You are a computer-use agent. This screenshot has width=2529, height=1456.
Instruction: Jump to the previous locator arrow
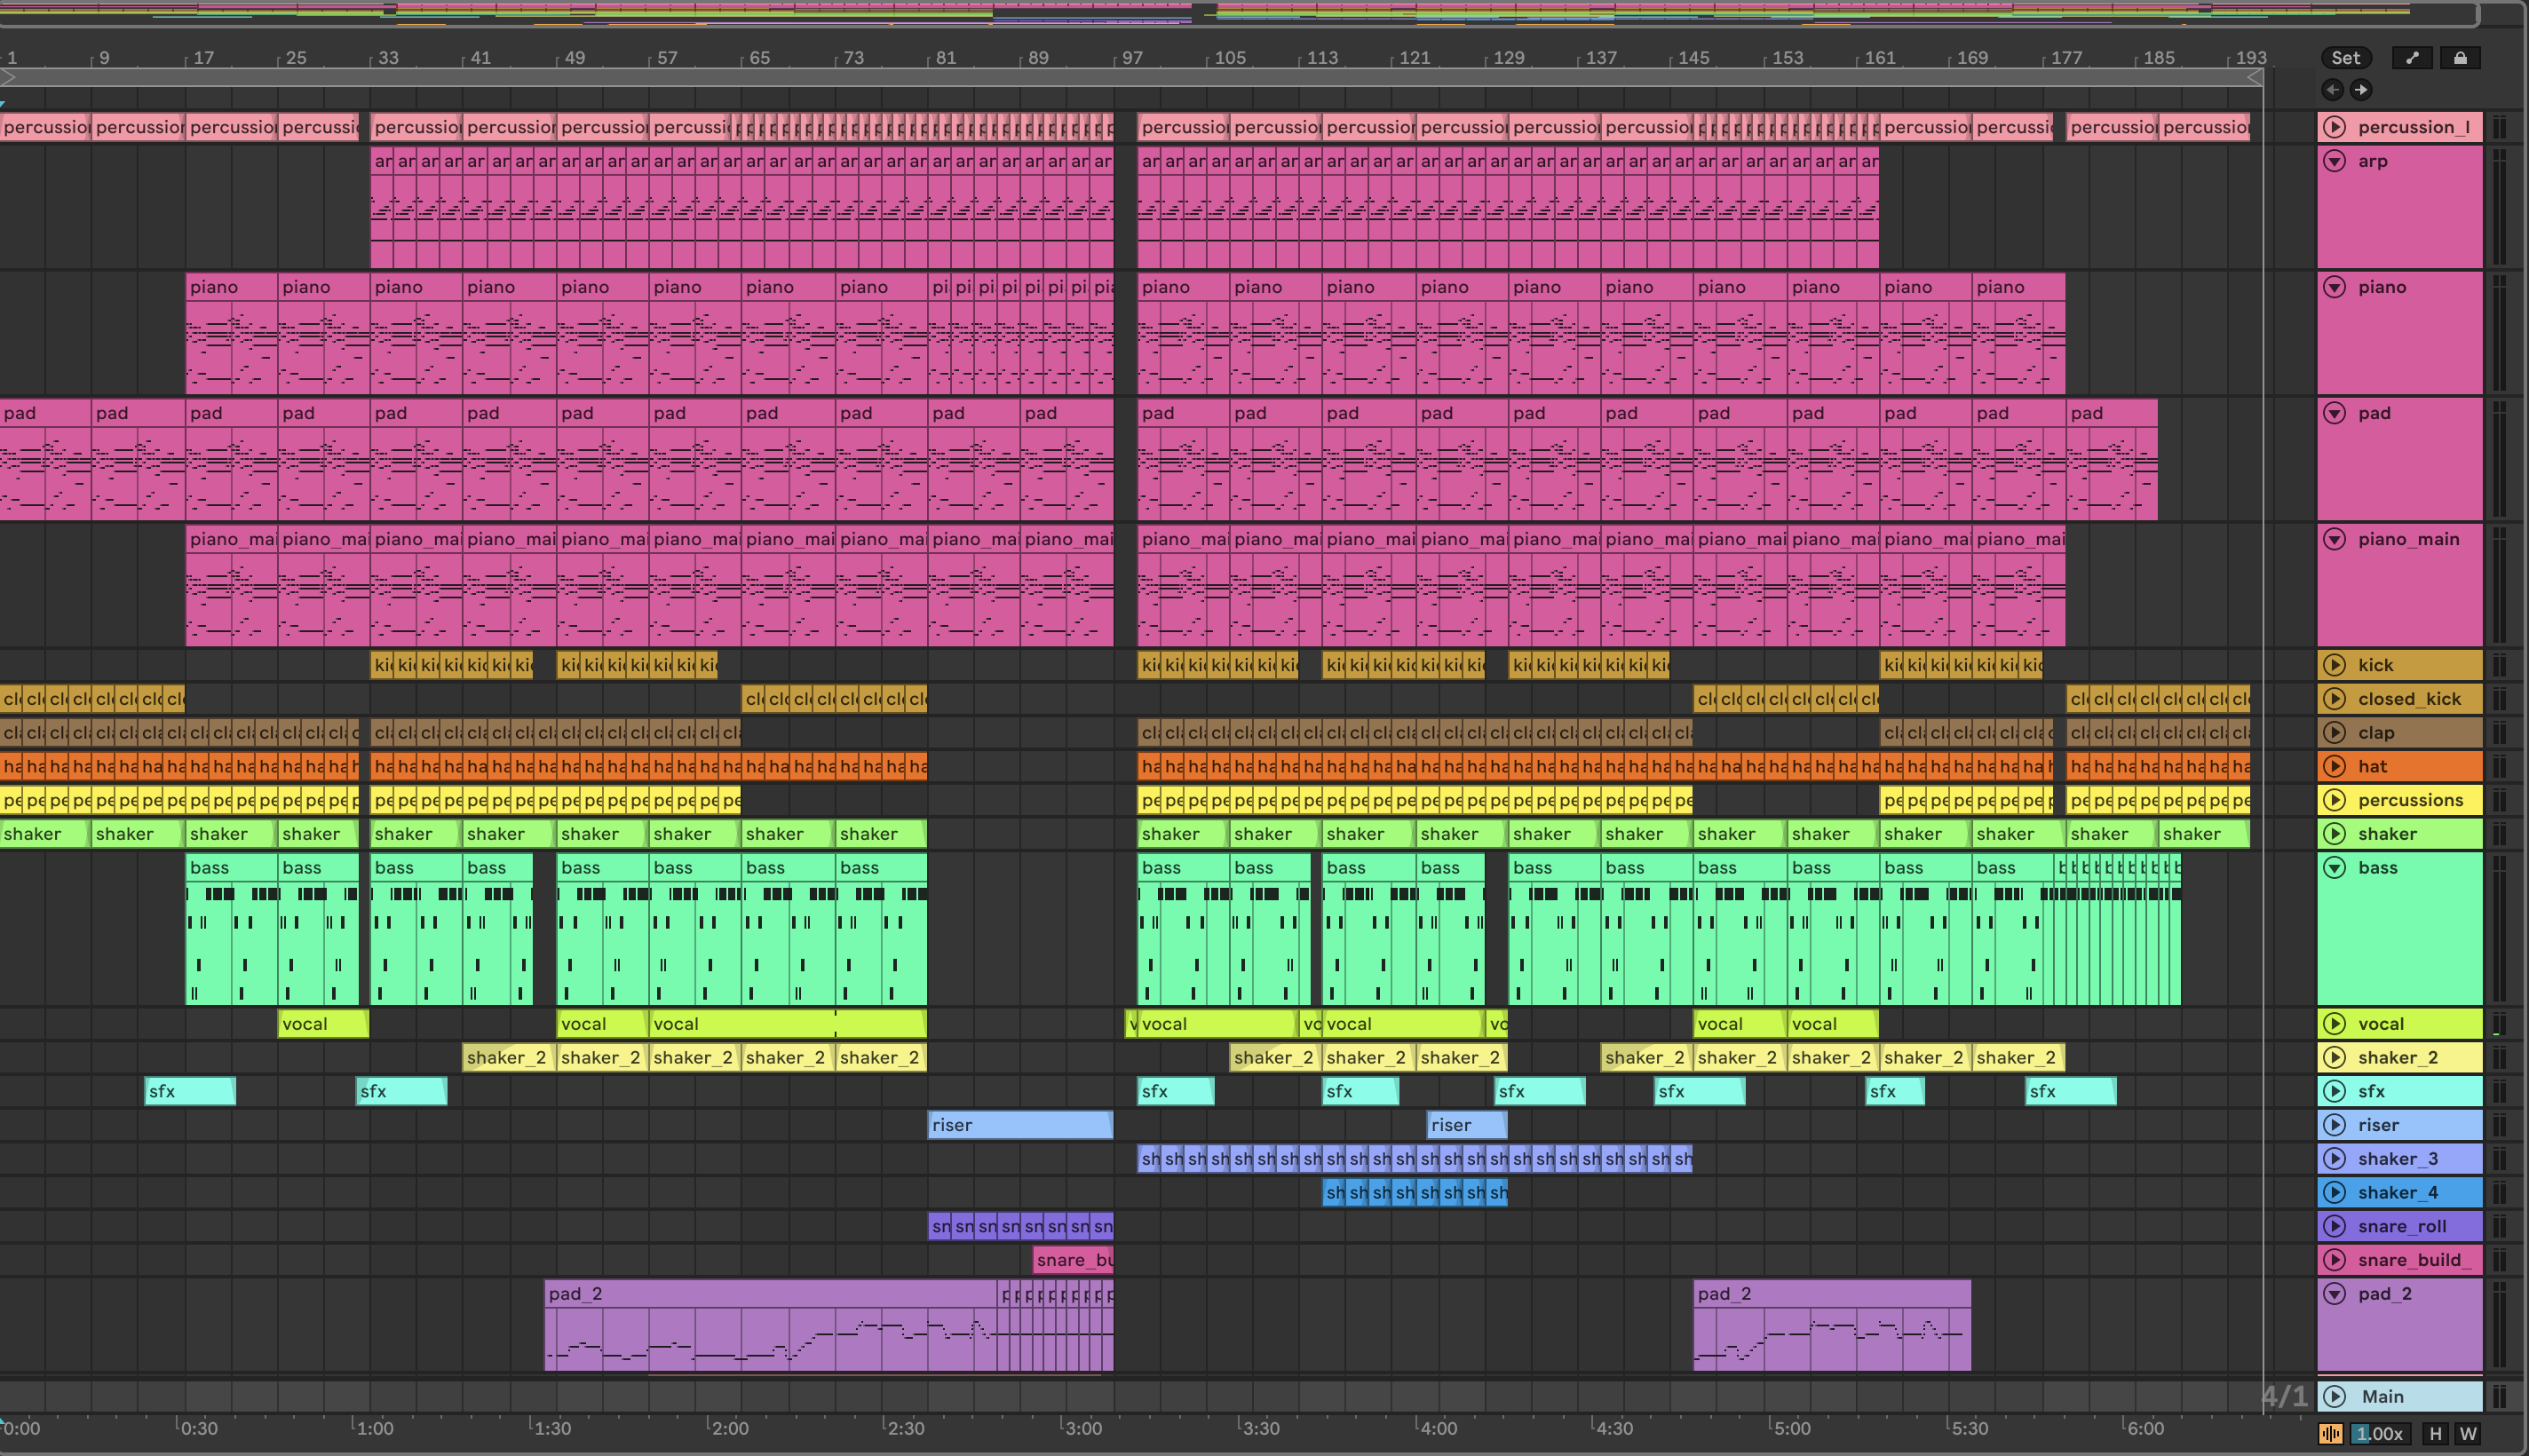2332,90
